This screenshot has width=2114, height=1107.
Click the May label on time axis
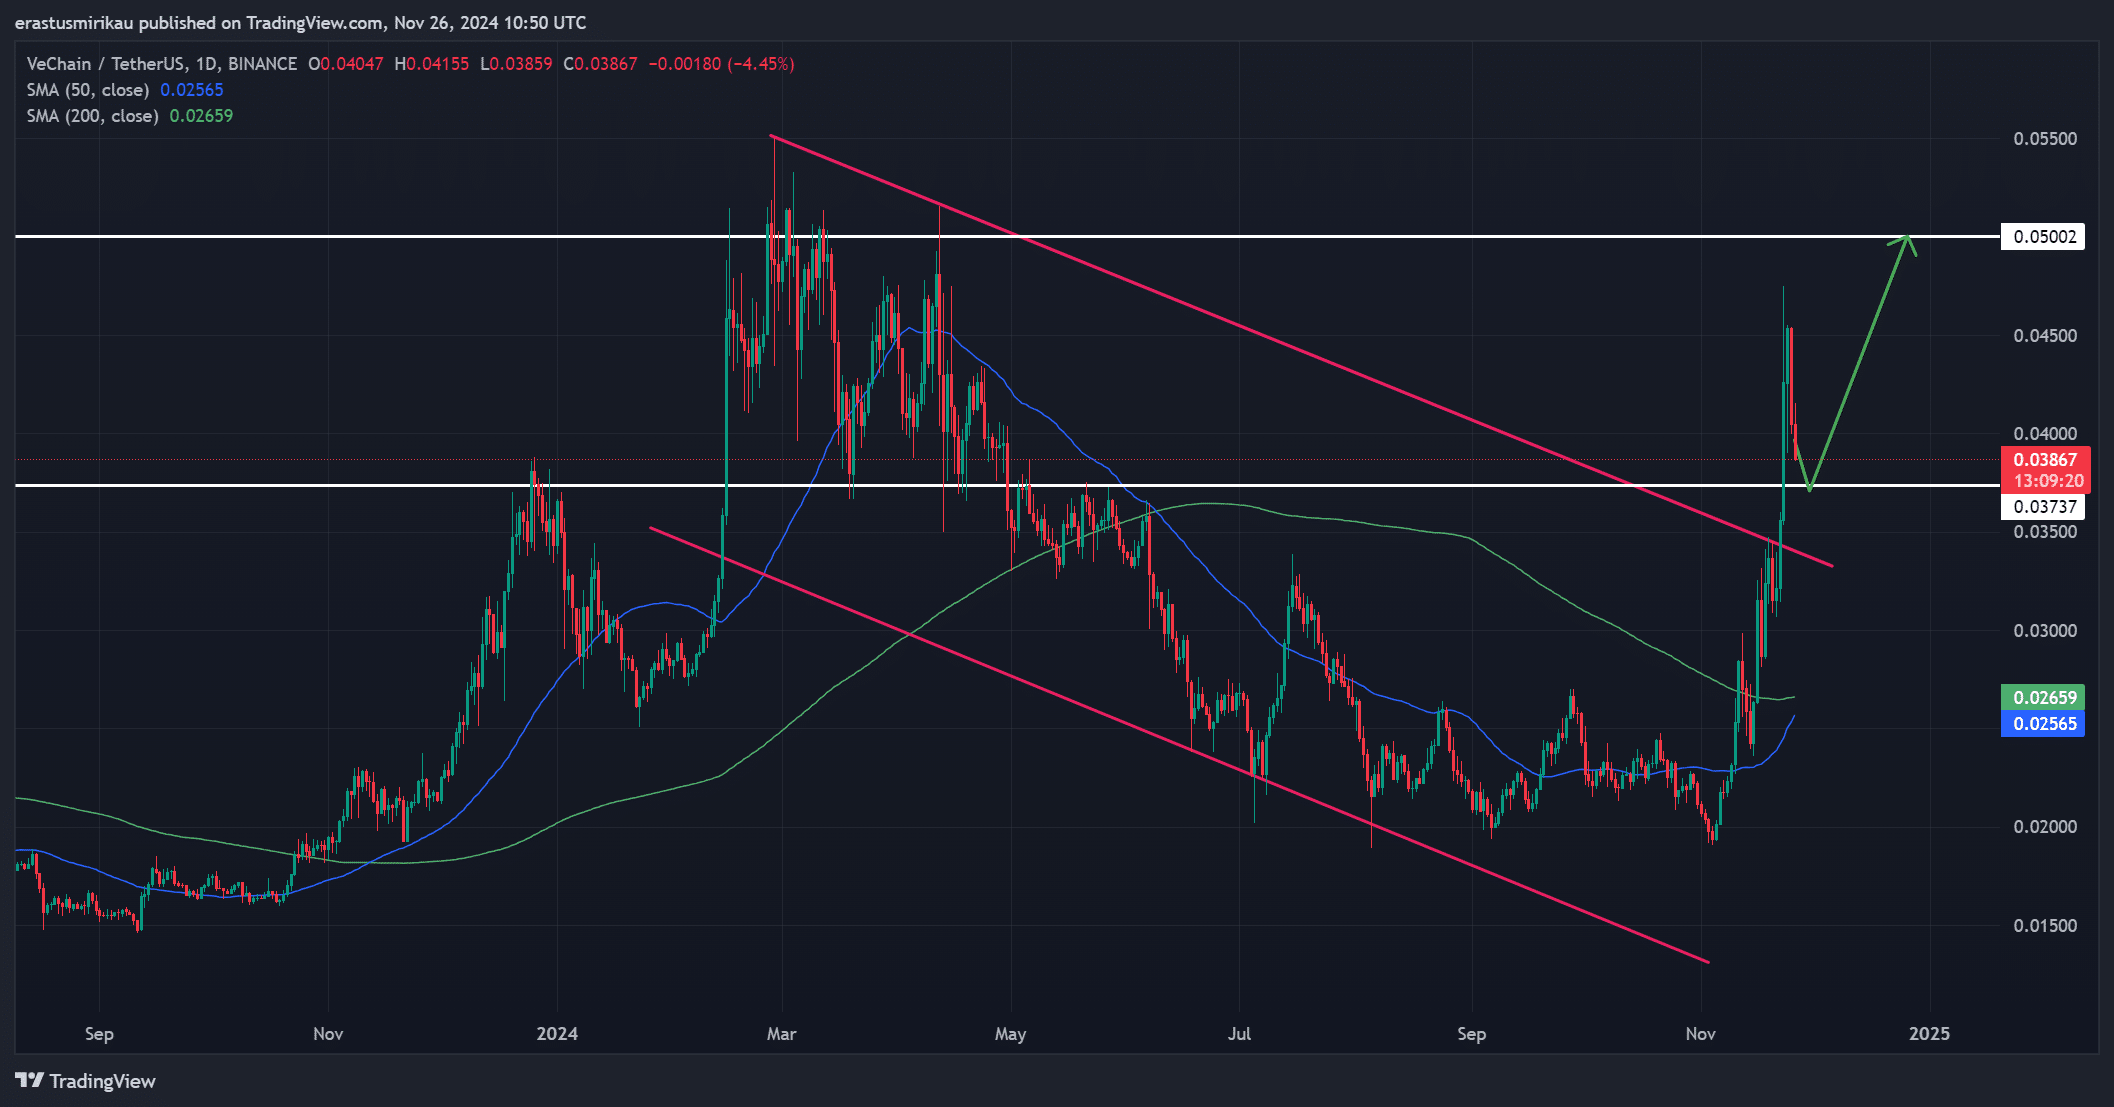[x=1010, y=1034]
